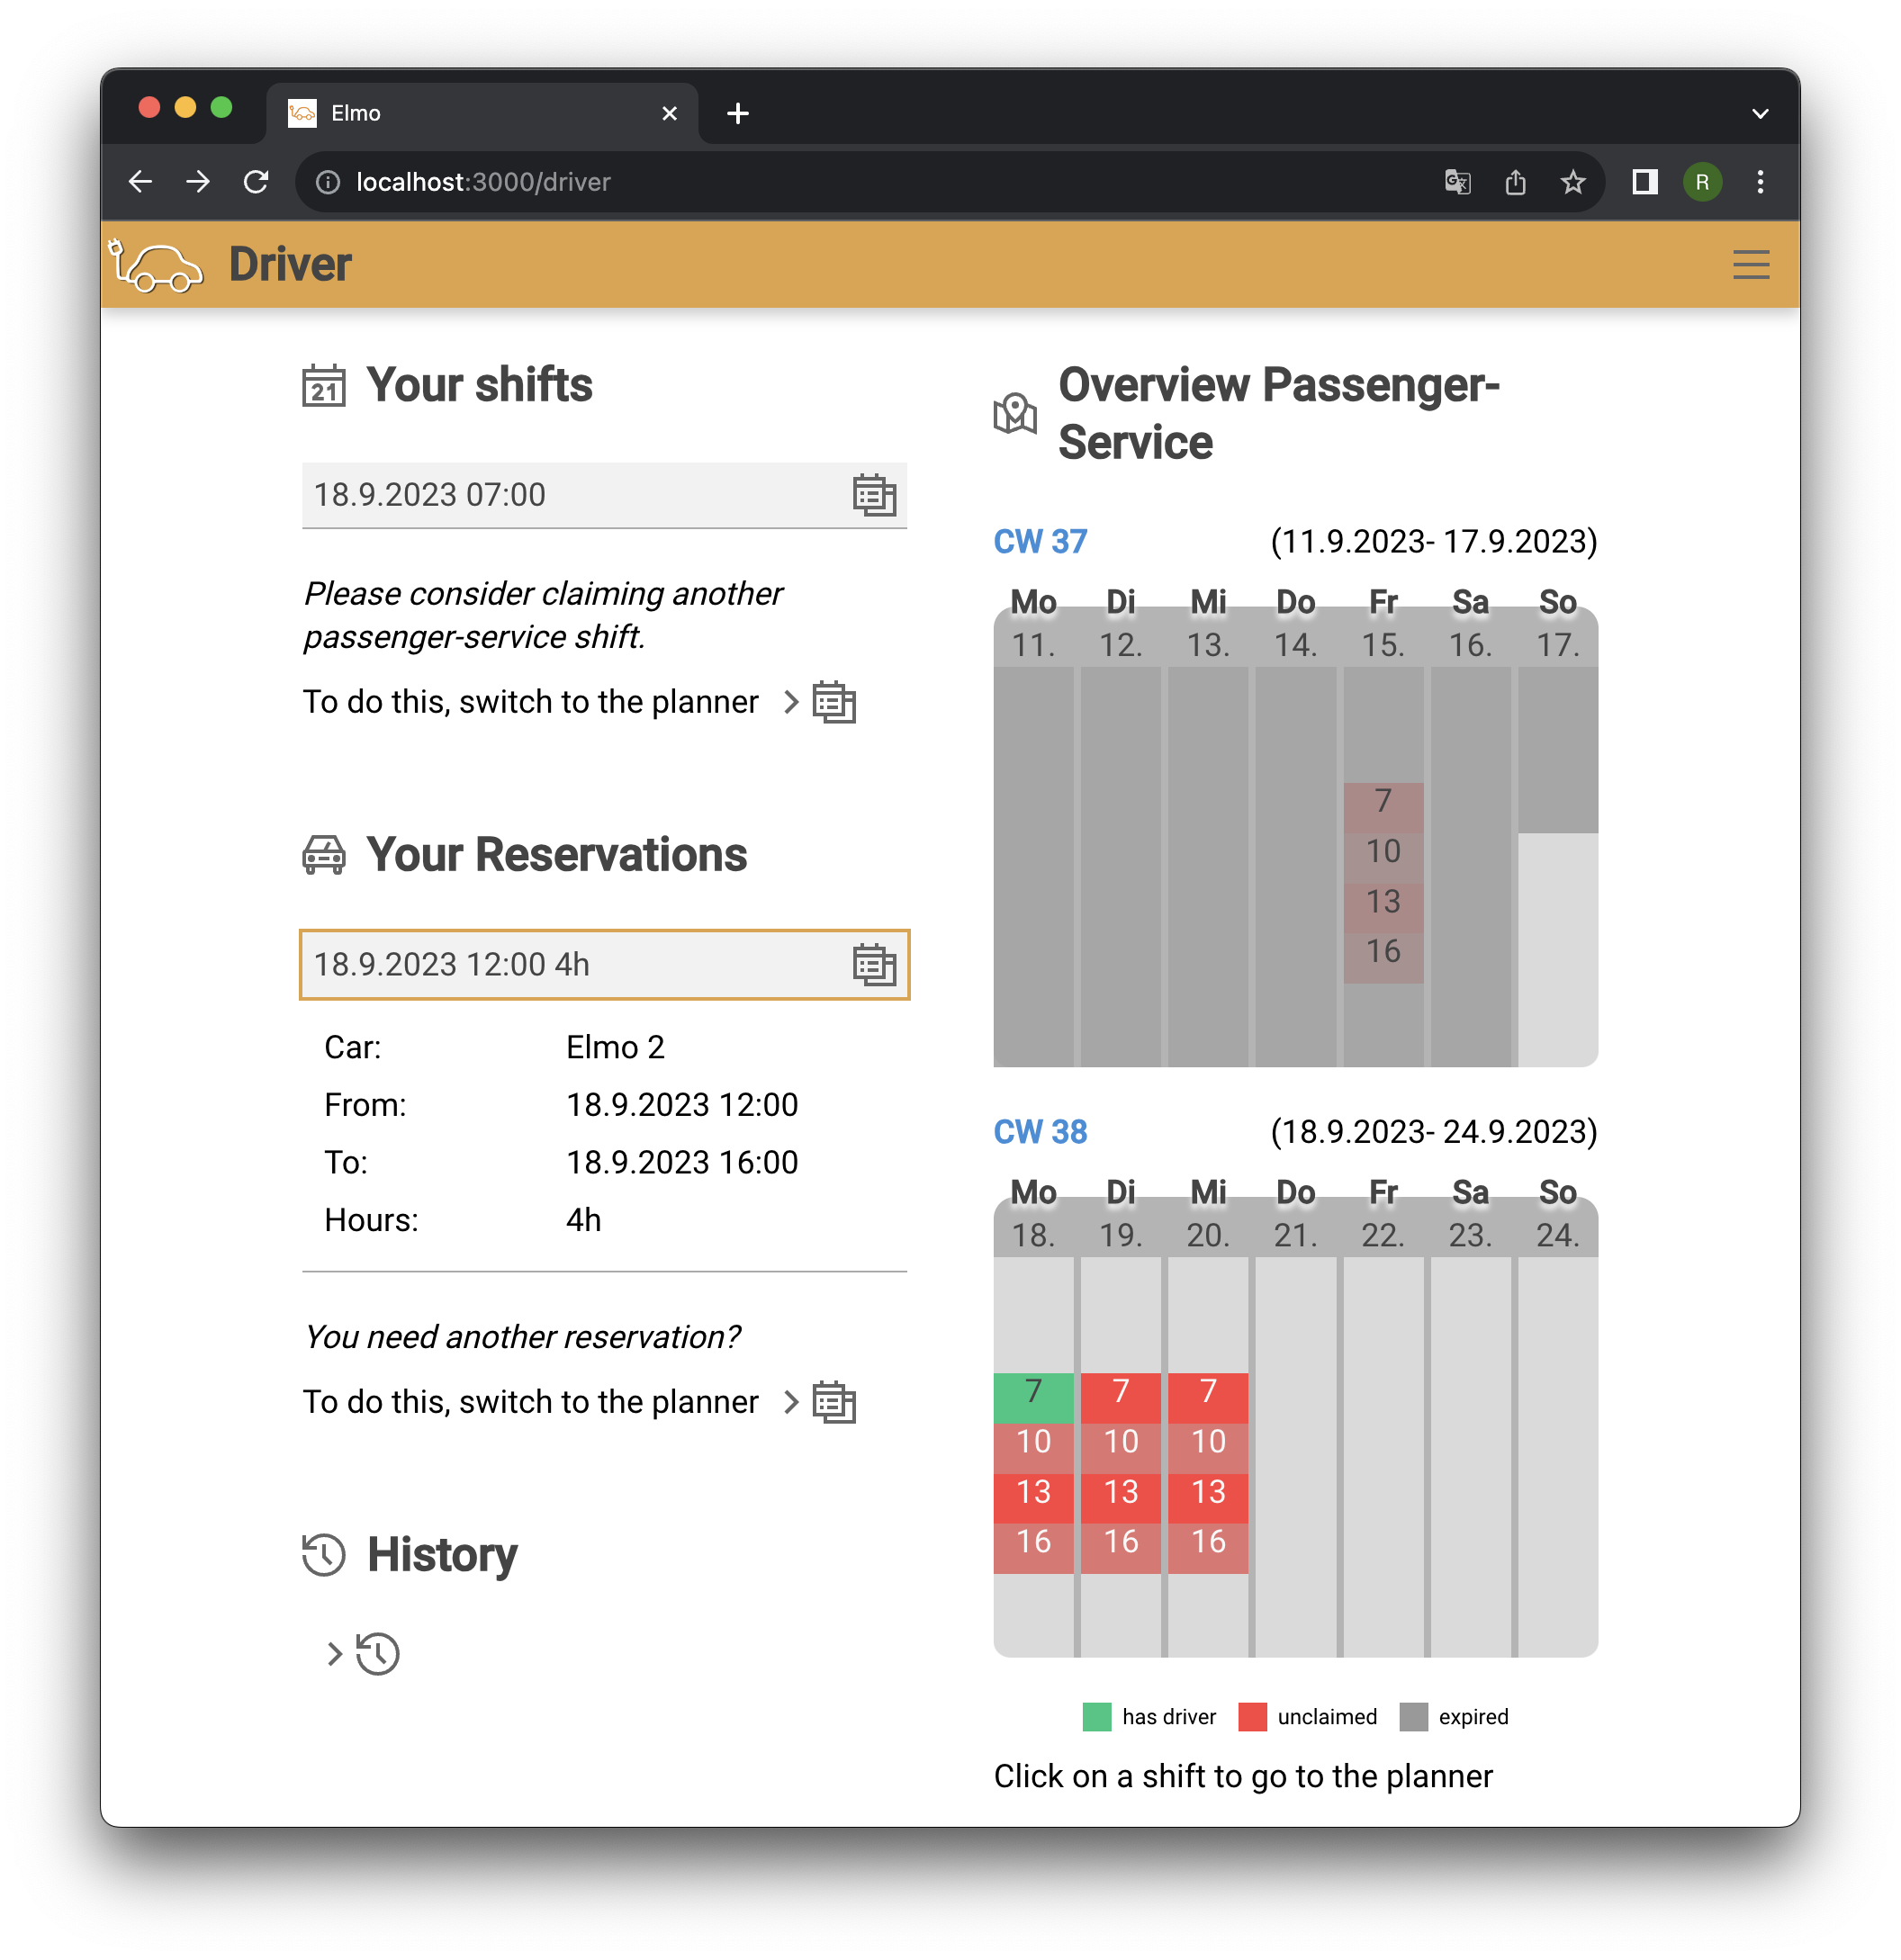Click calendar icon in 18.9.2023 12:00 4h reservation
The height and width of the screenshot is (1960, 1901).
pos(874,965)
